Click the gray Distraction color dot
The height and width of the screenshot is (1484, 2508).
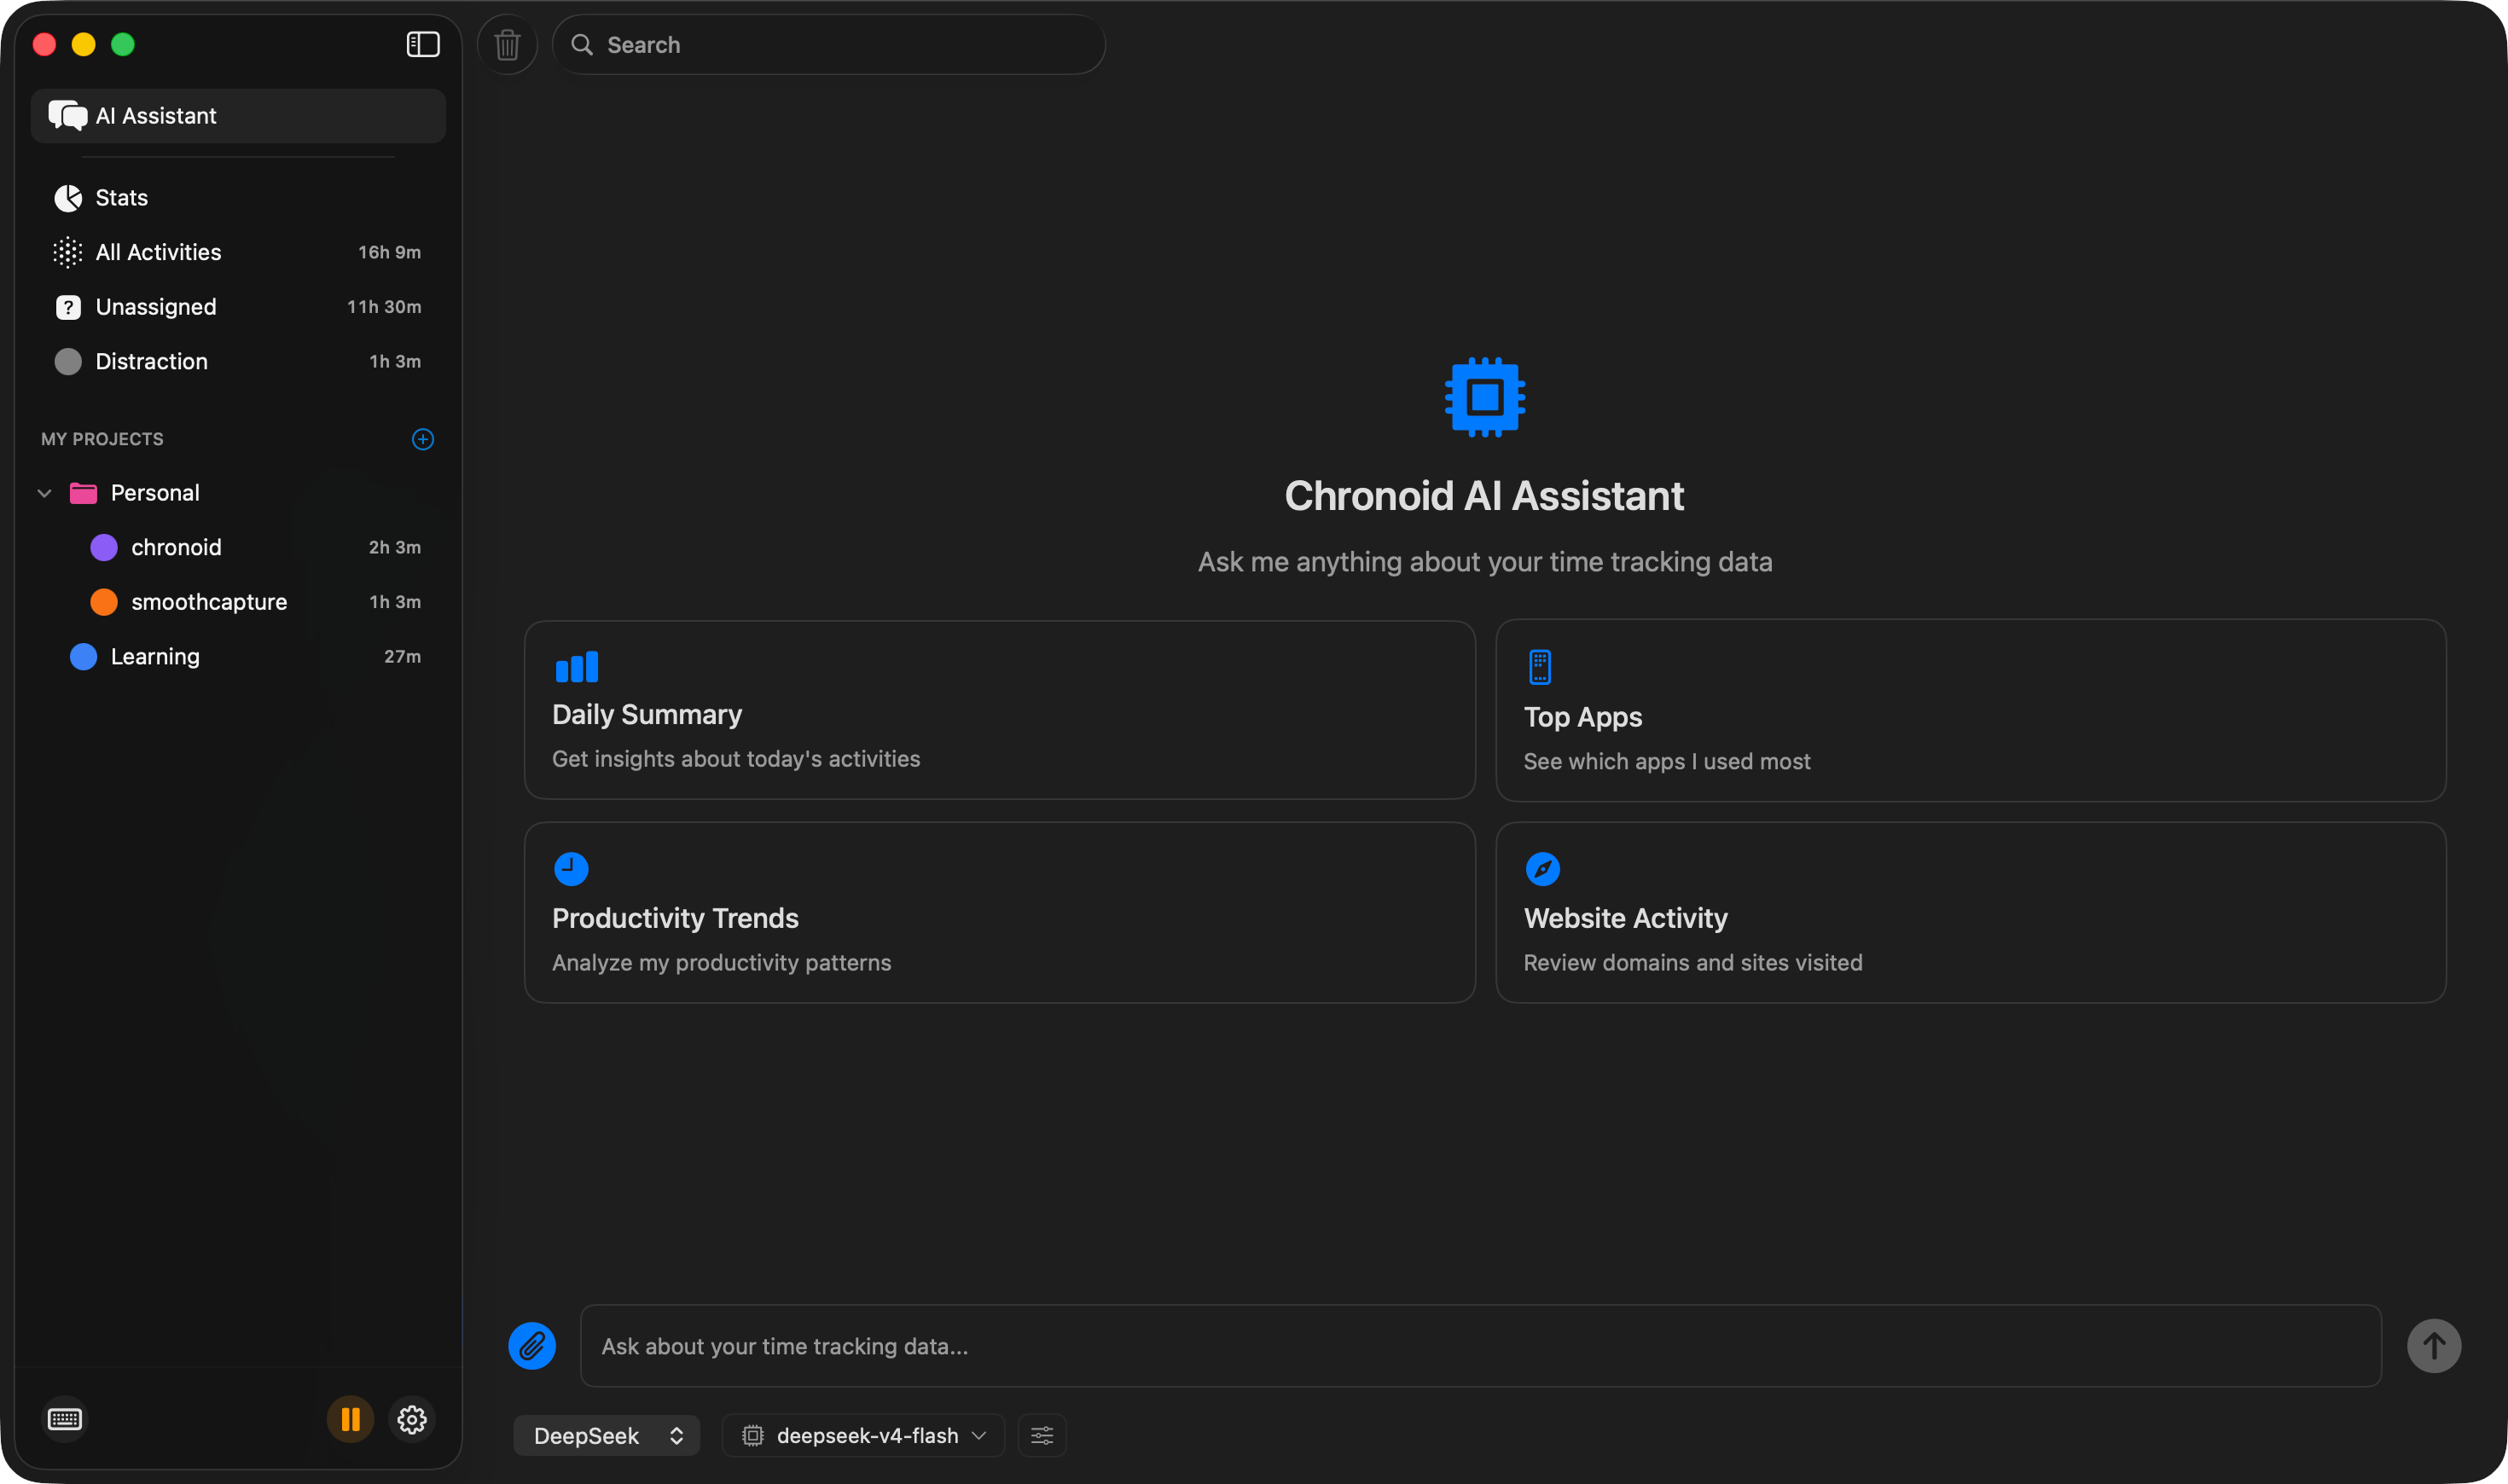(68, 361)
